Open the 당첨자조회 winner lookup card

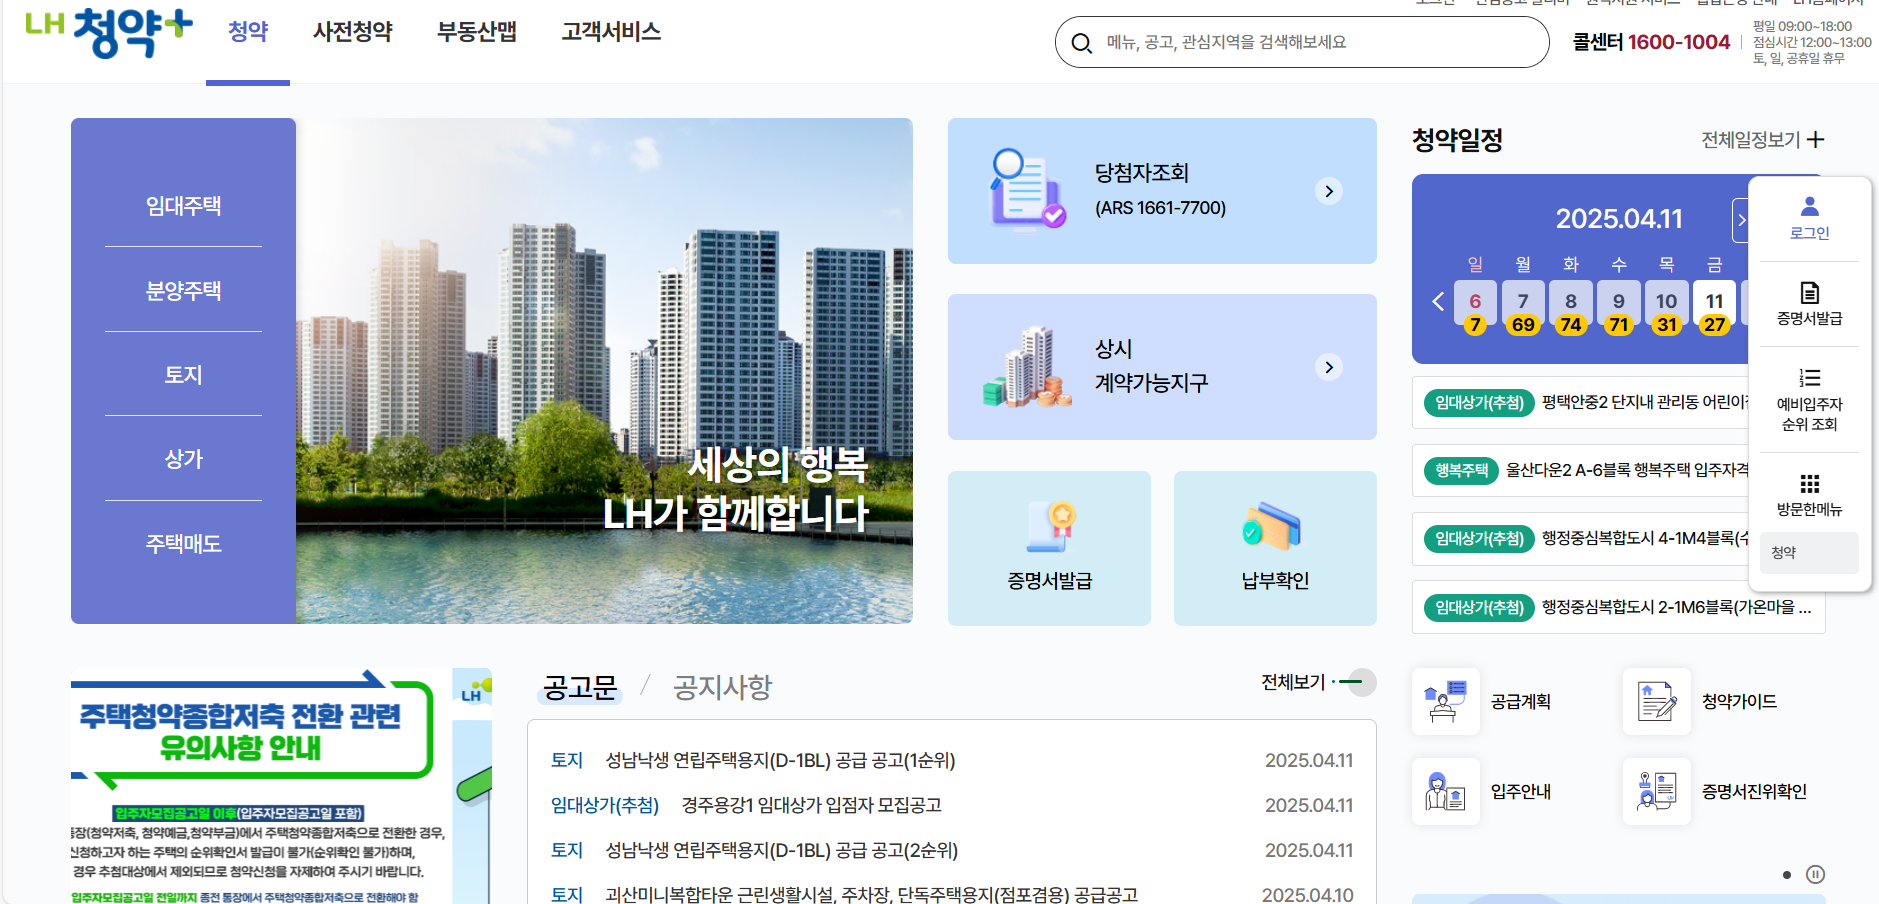click(x=1160, y=190)
